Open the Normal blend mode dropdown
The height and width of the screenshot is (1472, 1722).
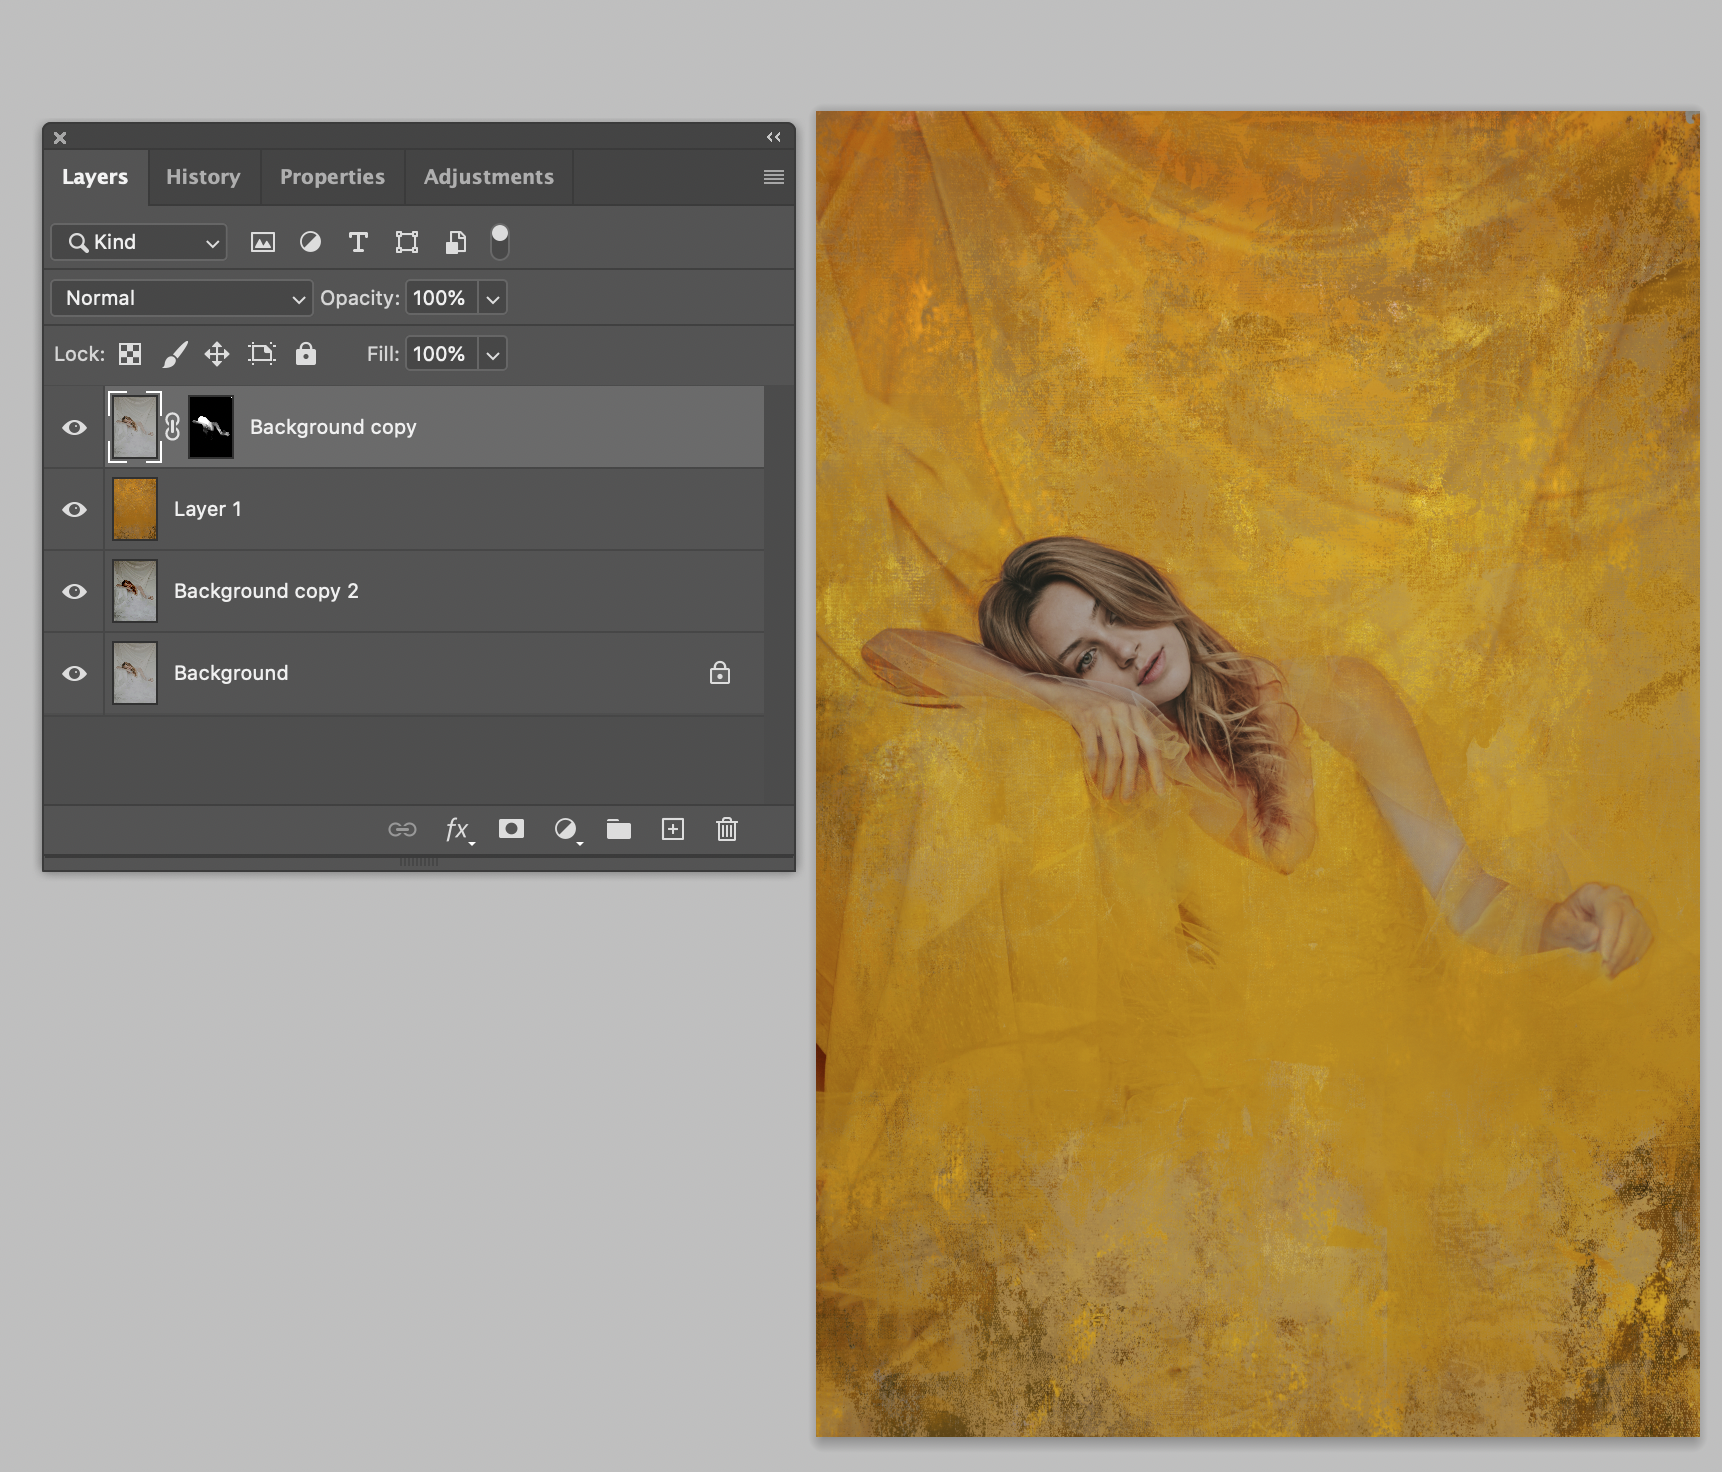point(182,298)
